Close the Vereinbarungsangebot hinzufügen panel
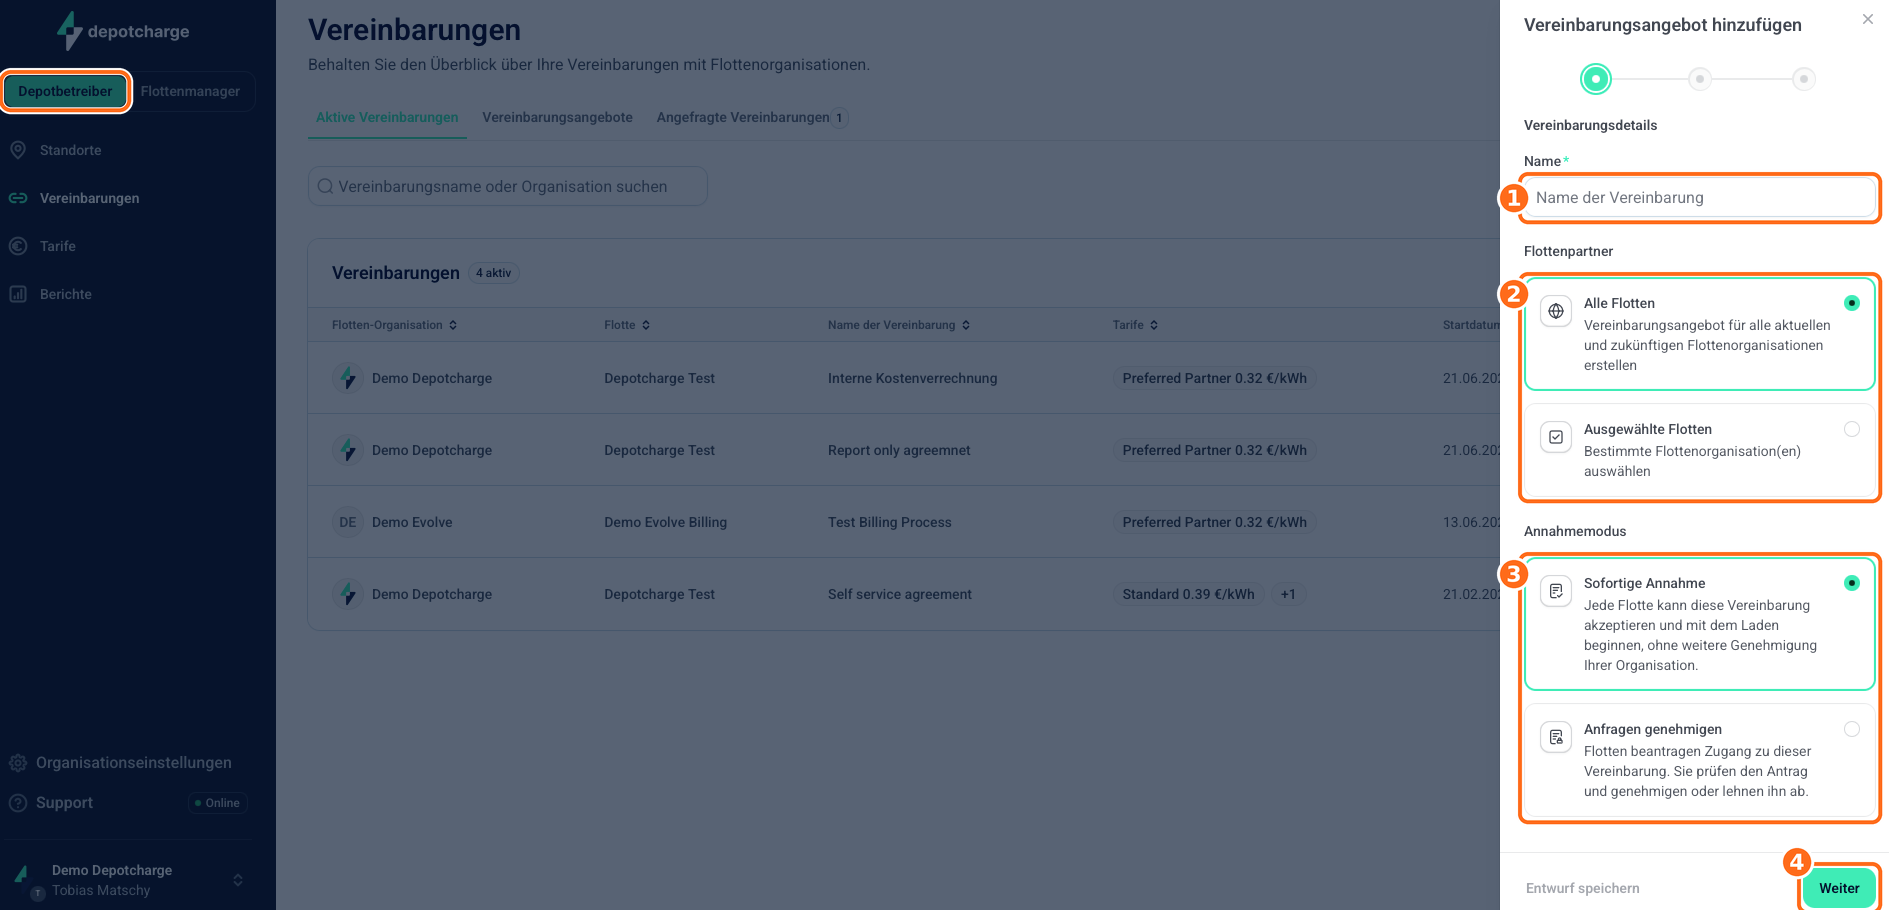The height and width of the screenshot is (910, 1889). [1868, 19]
